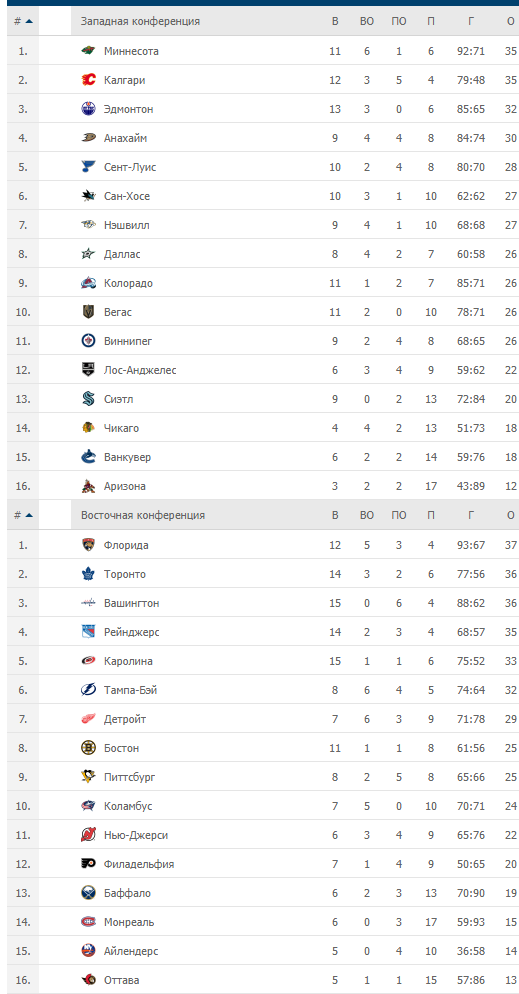Open the Лос-Анджелес team page
The image size is (519, 994).
click(x=140, y=370)
